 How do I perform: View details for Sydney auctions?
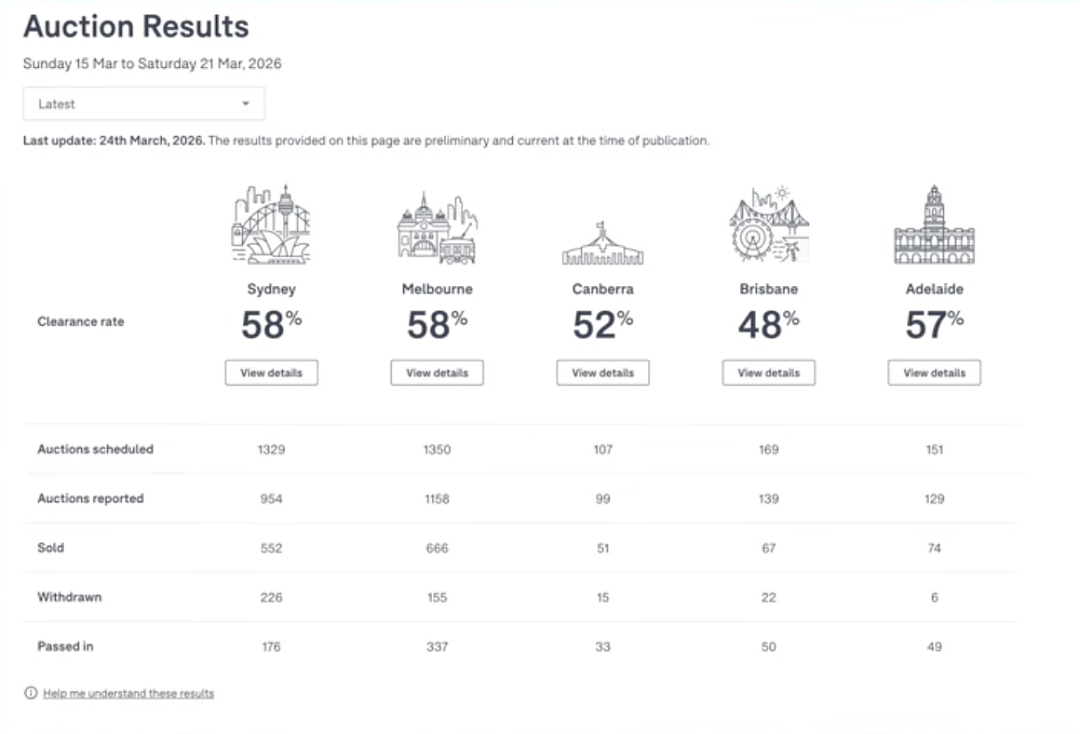click(271, 373)
